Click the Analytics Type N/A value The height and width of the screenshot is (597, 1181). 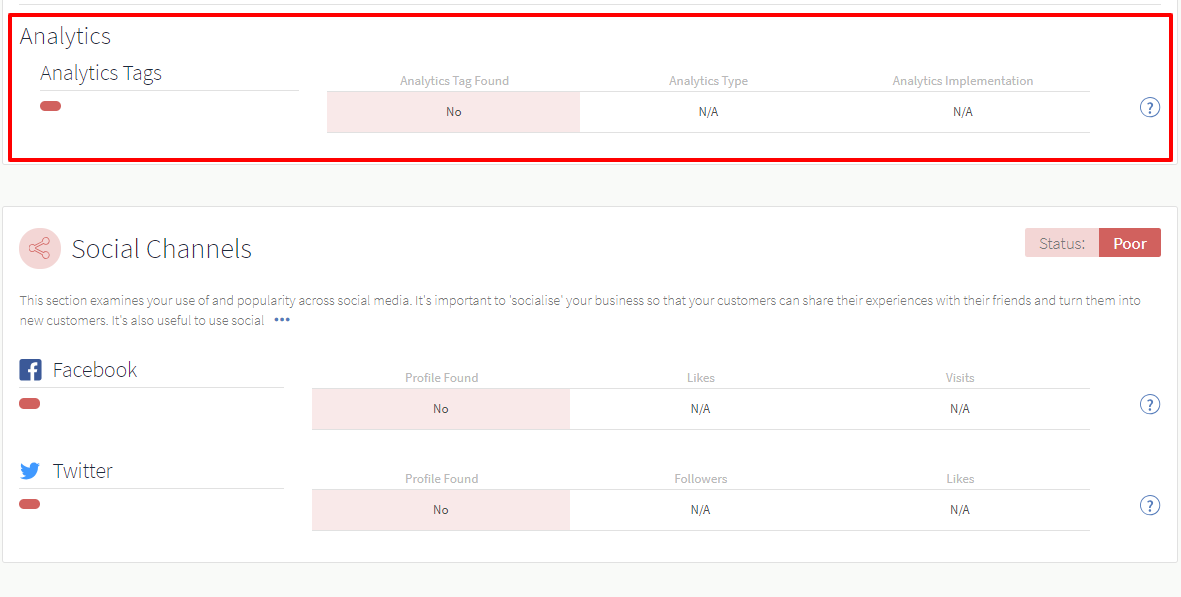[708, 112]
